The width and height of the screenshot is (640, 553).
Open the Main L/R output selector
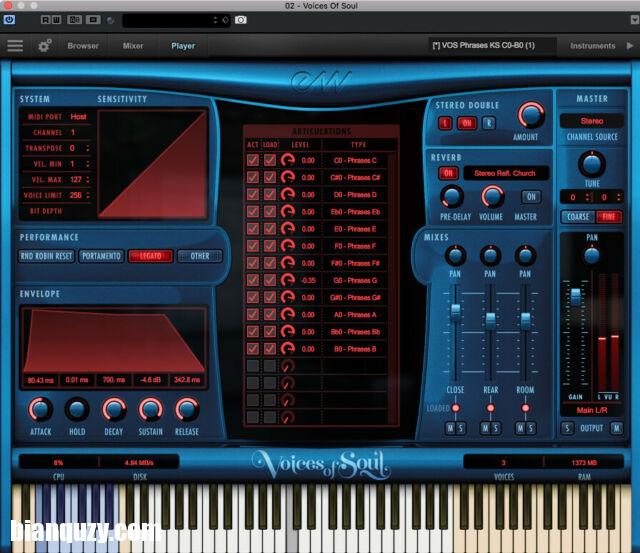coord(591,410)
